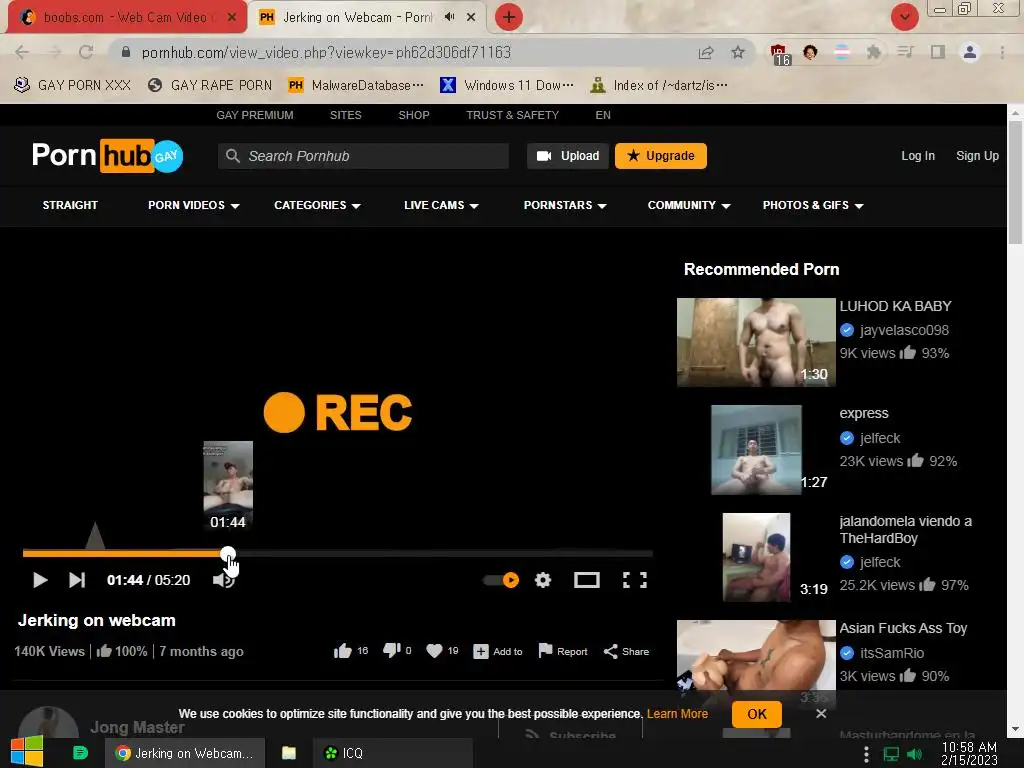Open the EN language selector
Image resolution: width=1024 pixels, height=768 pixels.
point(603,115)
